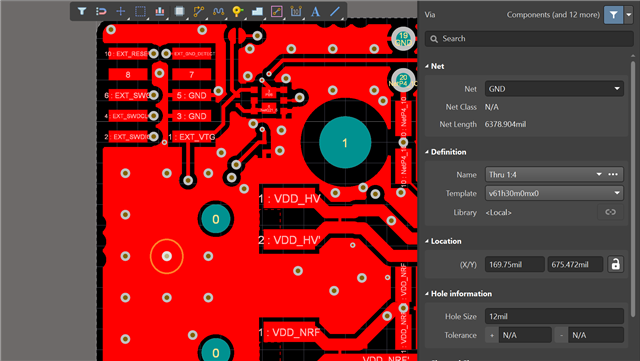Click the snapping magnet icon

click(x=101, y=11)
